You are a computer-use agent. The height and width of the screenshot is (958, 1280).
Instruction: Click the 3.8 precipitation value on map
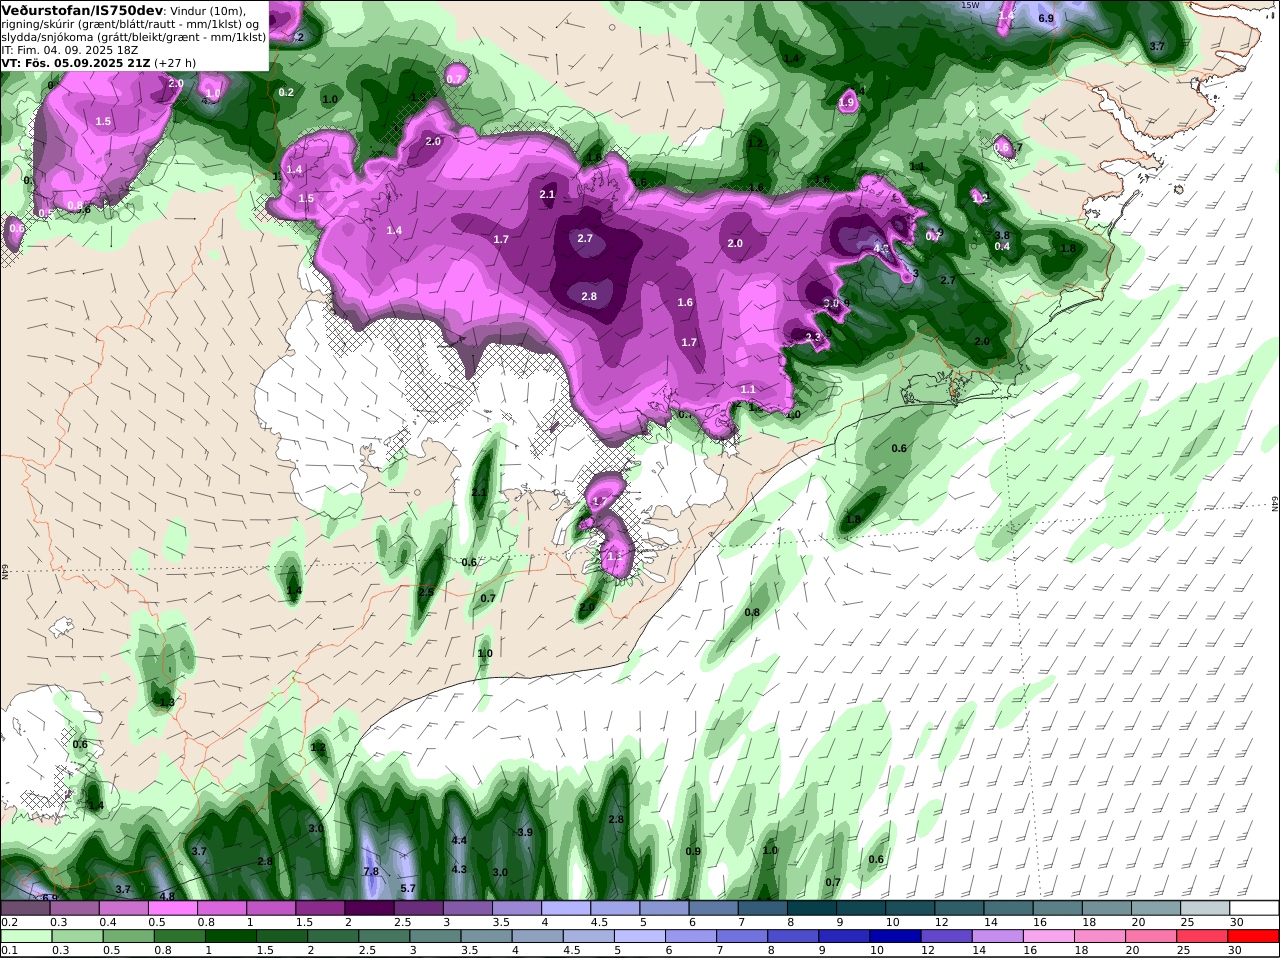[x=1002, y=236]
